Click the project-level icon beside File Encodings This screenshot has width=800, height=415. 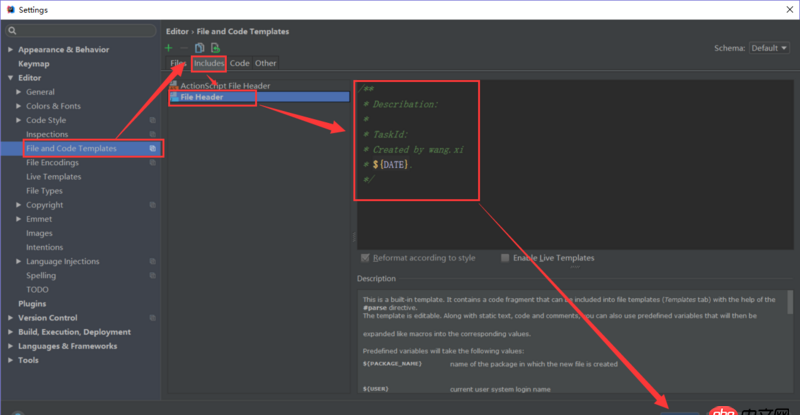coord(152,162)
